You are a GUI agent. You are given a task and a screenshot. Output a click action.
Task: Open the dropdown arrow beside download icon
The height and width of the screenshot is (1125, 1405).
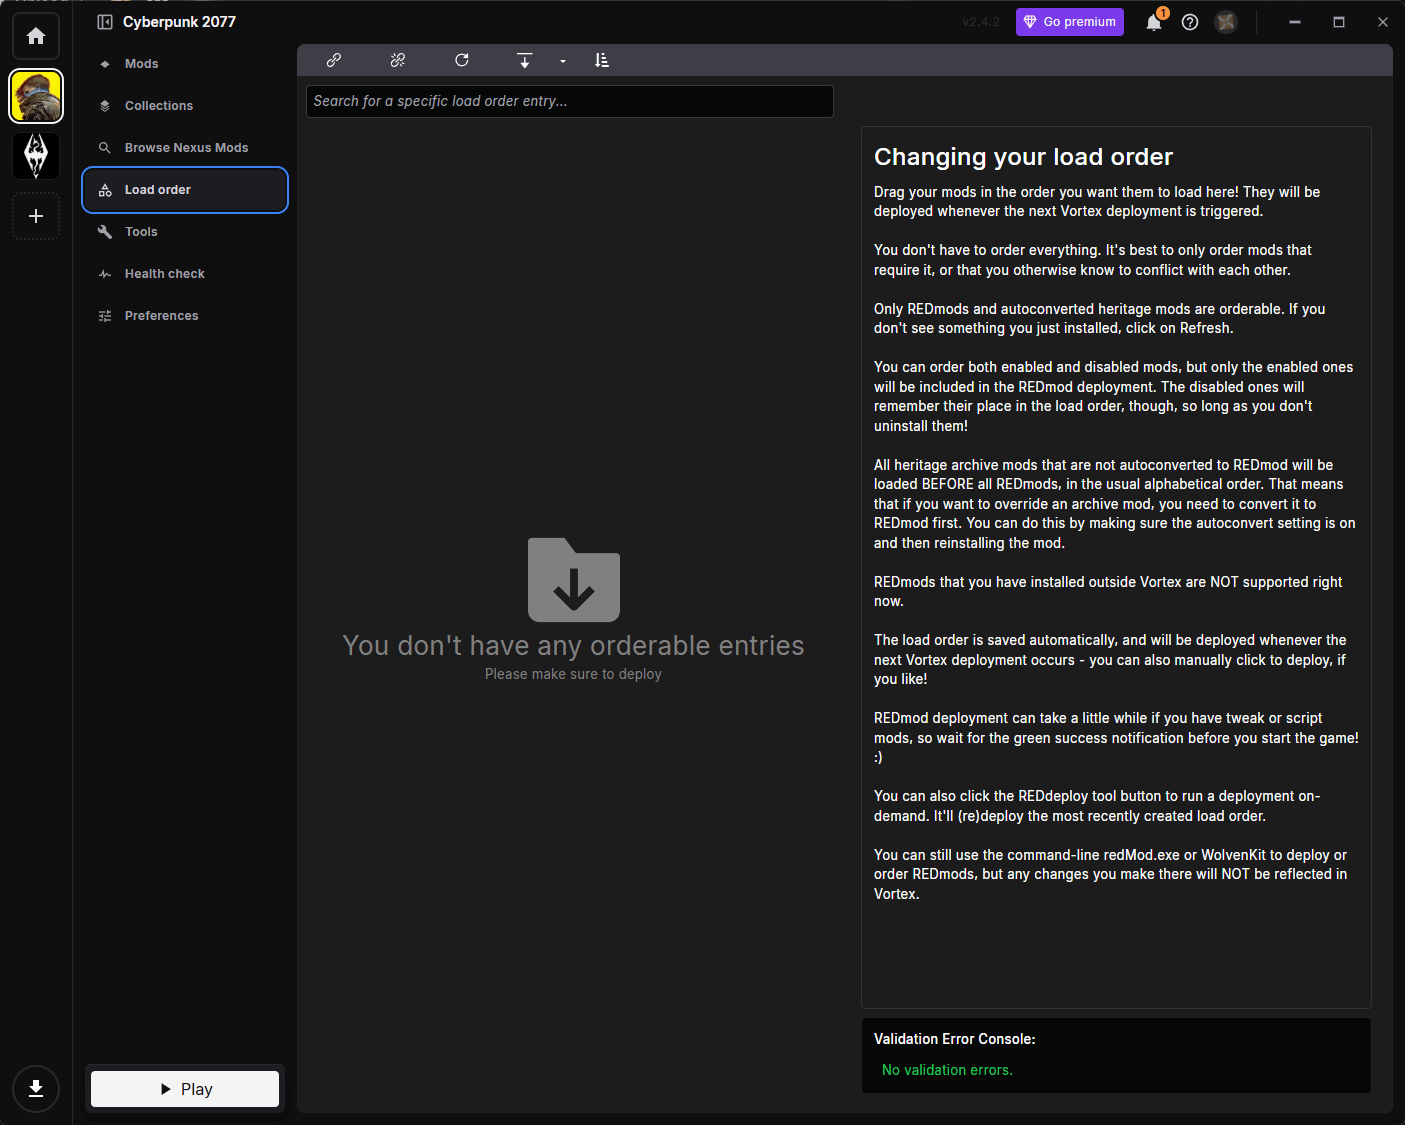(563, 61)
